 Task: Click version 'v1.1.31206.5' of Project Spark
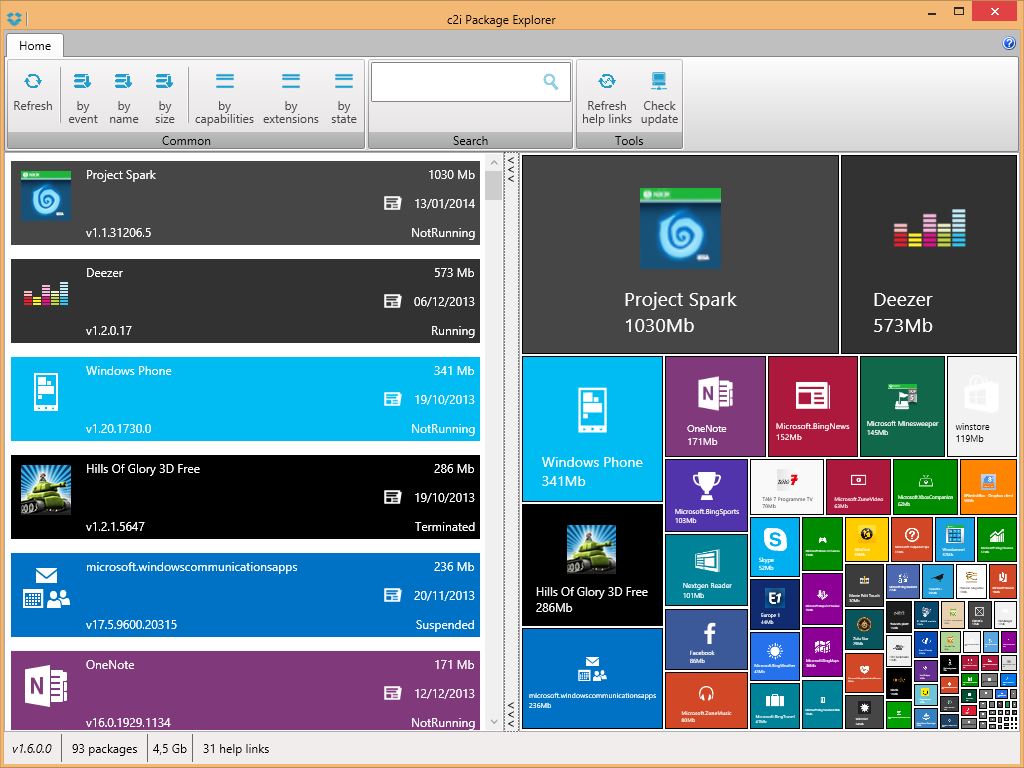pyautogui.click(x=118, y=233)
